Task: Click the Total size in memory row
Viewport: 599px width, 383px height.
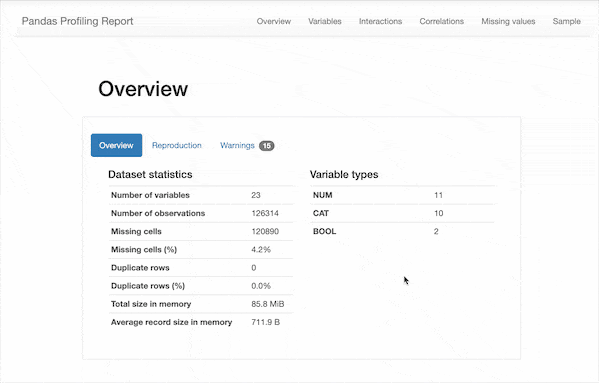Action: coord(201,304)
